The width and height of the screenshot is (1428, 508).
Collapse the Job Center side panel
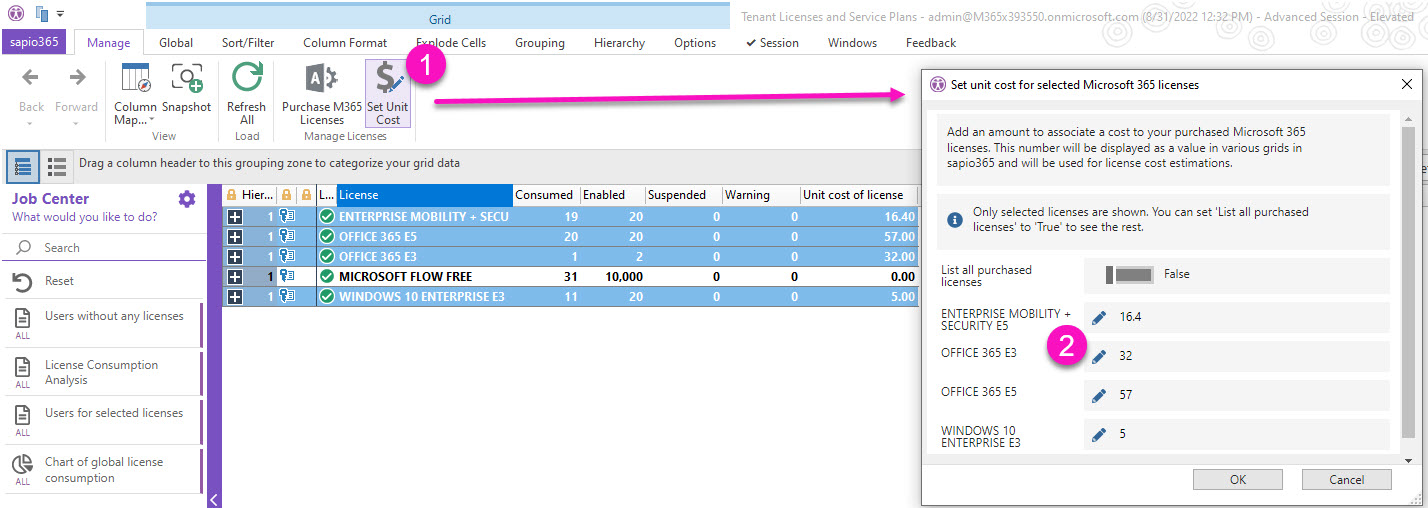pyautogui.click(x=214, y=499)
